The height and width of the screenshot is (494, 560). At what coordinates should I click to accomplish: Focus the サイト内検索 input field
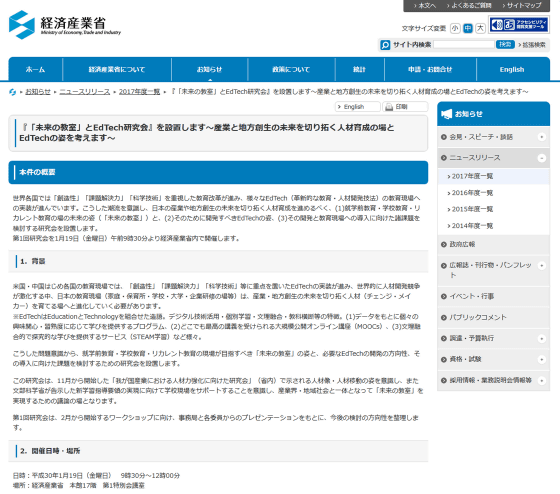pyautogui.click(x=464, y=44)
